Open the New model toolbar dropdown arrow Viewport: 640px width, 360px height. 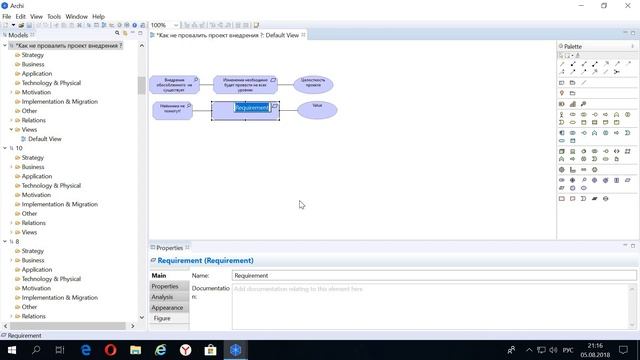[13, 25]
